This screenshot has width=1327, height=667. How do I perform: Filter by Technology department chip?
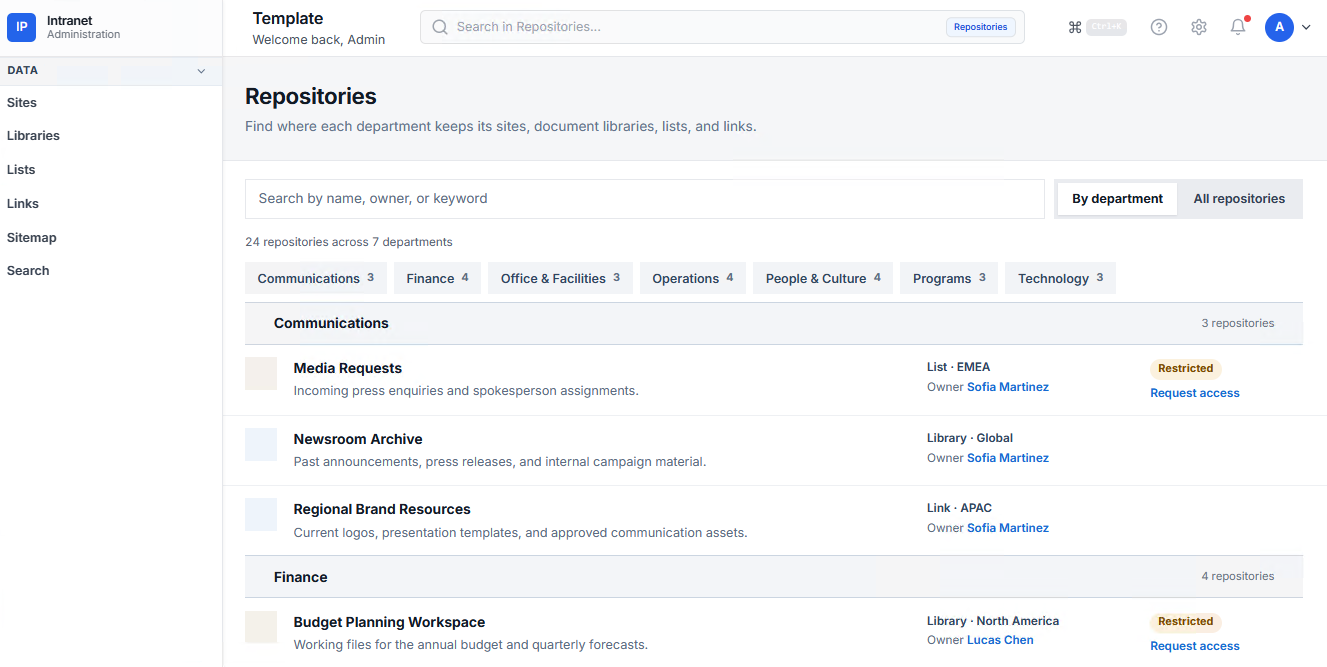point(1060,278)
